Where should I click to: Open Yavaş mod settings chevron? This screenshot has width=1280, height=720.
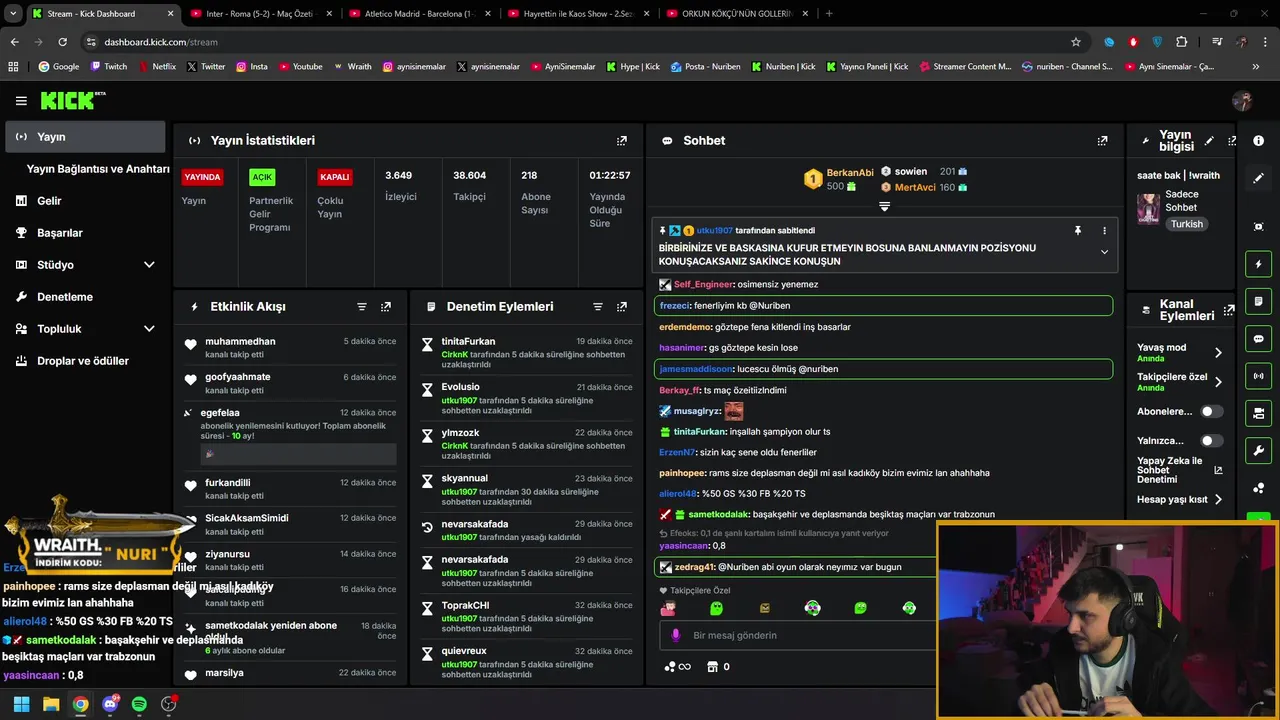[1218, 353]
